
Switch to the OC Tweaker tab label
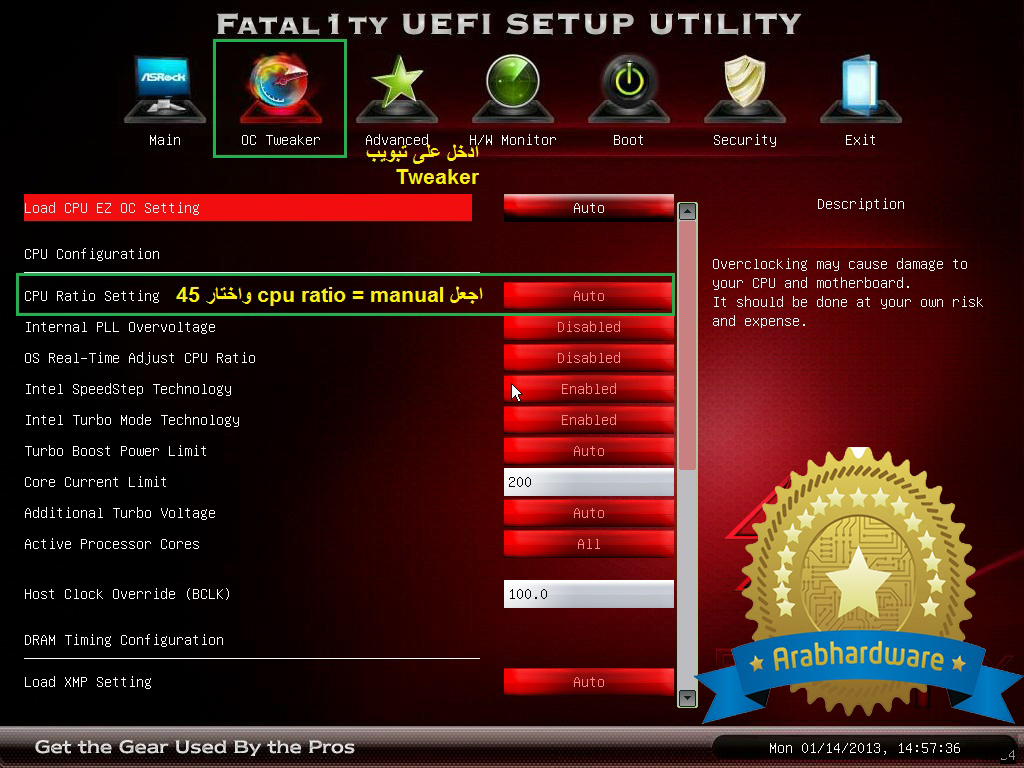coord(281,140)
